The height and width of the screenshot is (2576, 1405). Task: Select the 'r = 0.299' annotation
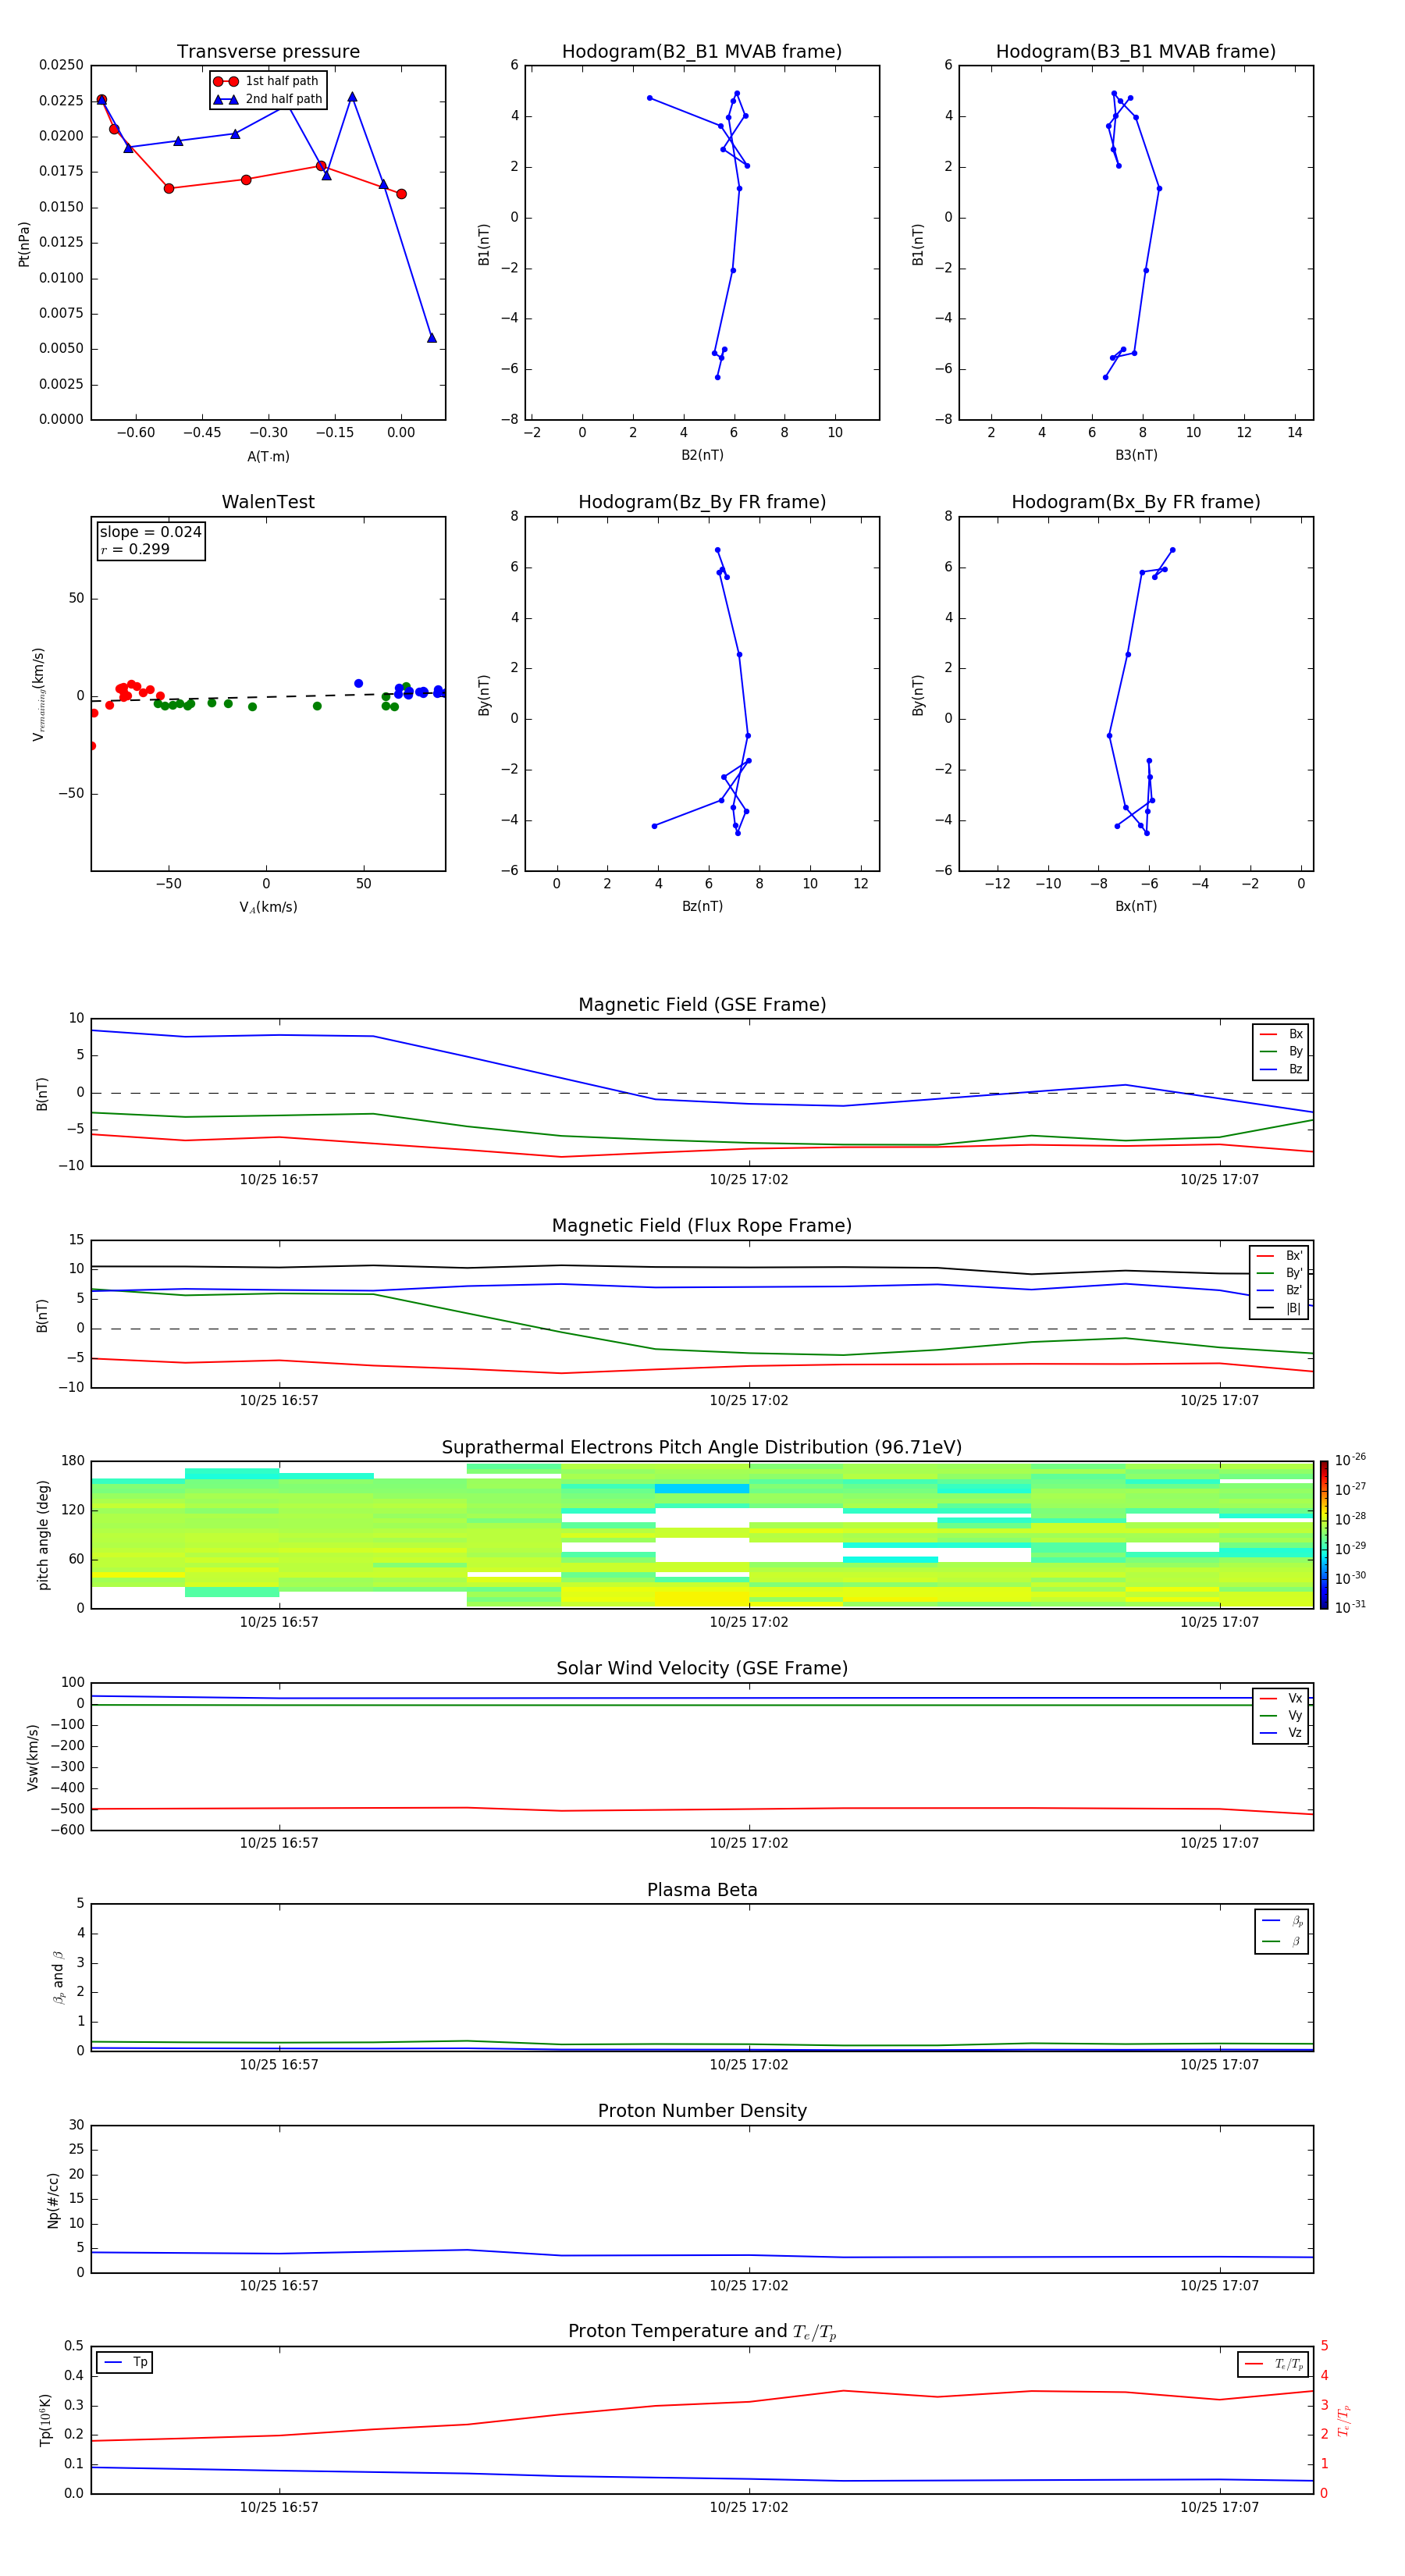tap(135, 549)
